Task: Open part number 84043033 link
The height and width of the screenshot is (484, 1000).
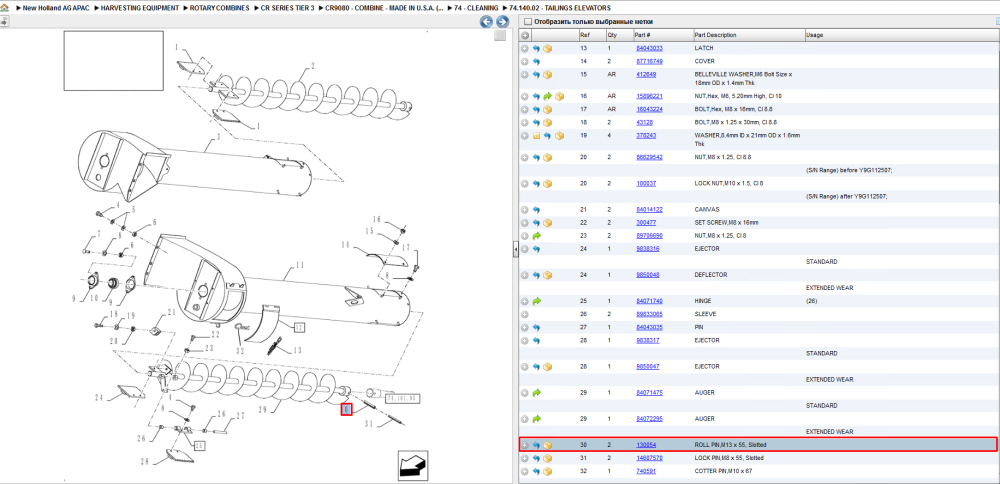Action: click(x=649, y=48)
